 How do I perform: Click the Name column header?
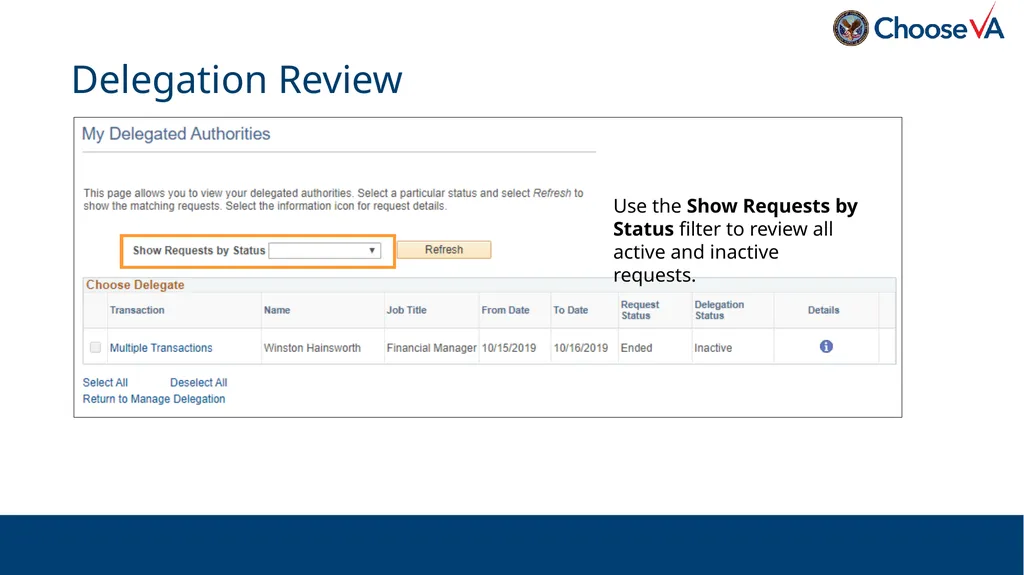[277, 310]
